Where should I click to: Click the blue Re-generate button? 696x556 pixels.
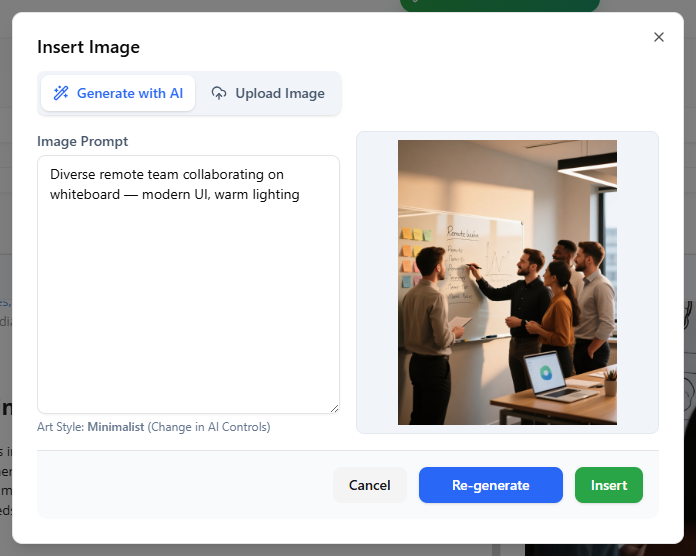(490, 485)
